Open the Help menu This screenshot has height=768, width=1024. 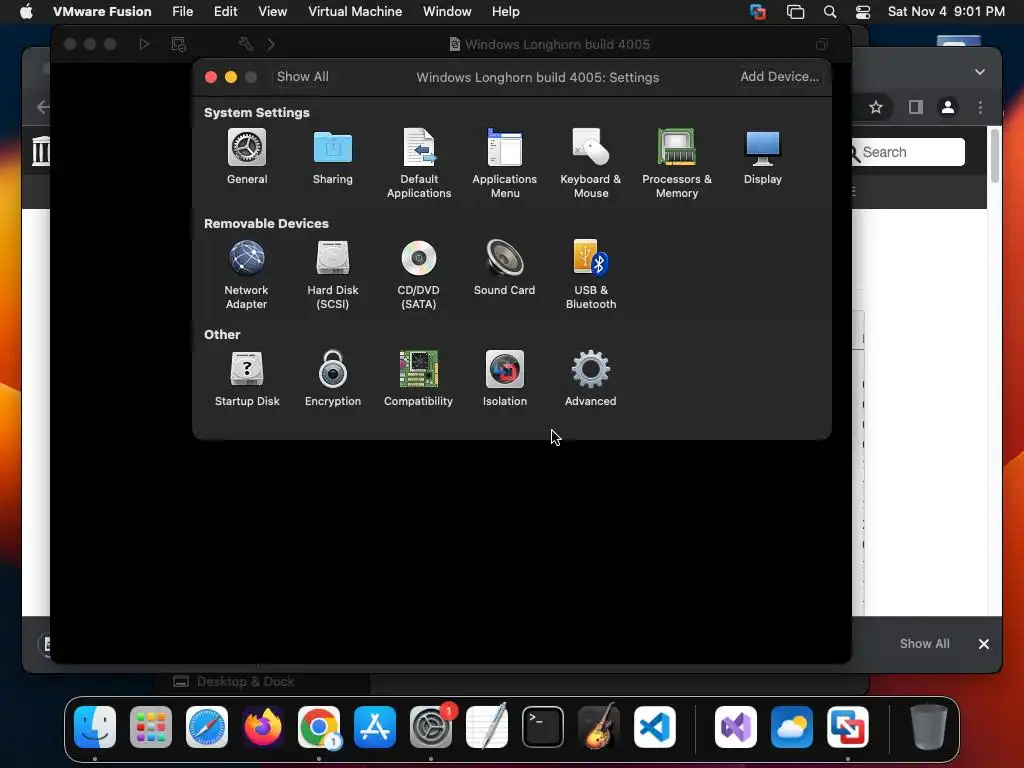tap(505, 11)
